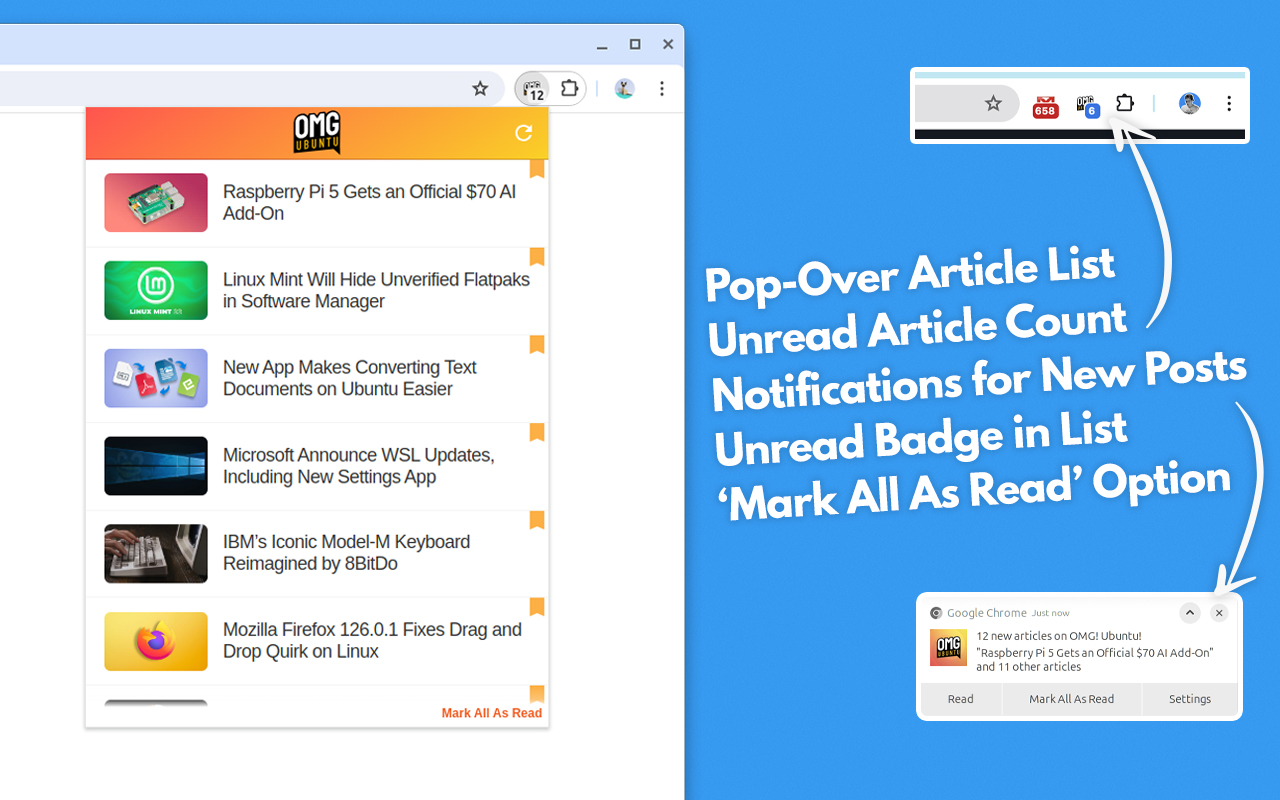Click Mark All As Read notification button
This screenshot has height=800, width=1280.
pyautogui.click(x=1072, y=699)
